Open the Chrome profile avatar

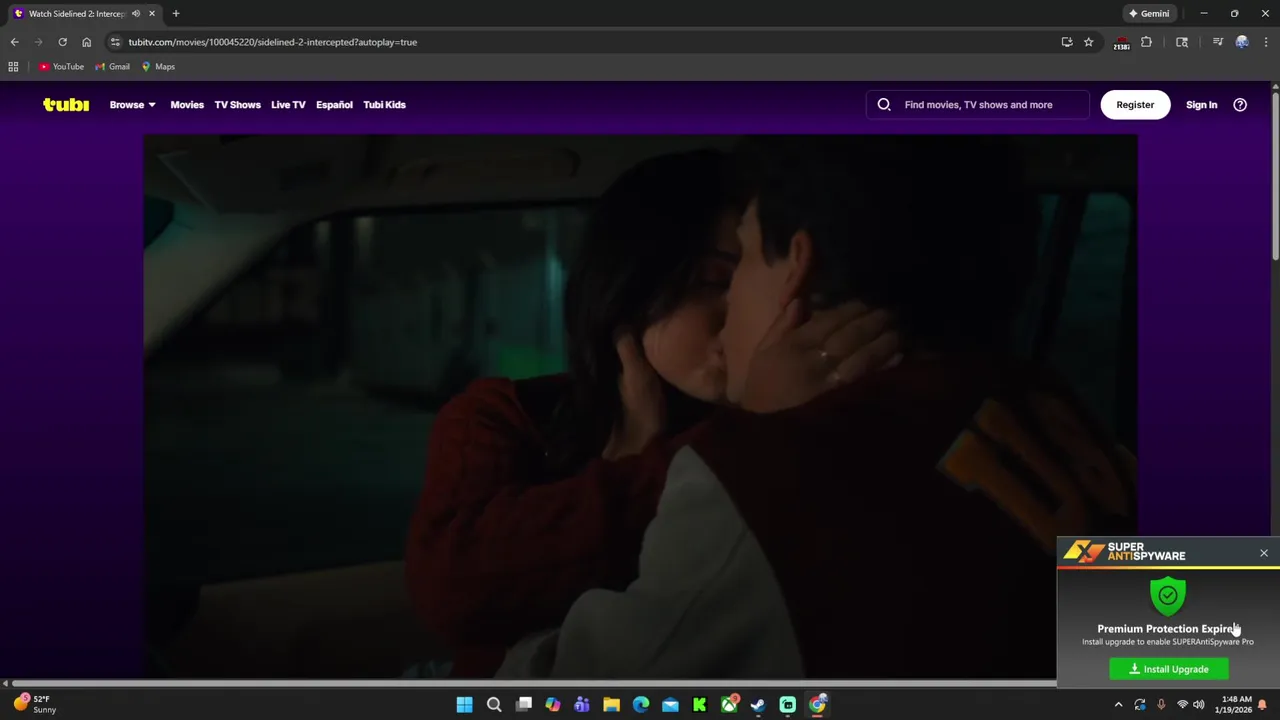[1242, 42]
